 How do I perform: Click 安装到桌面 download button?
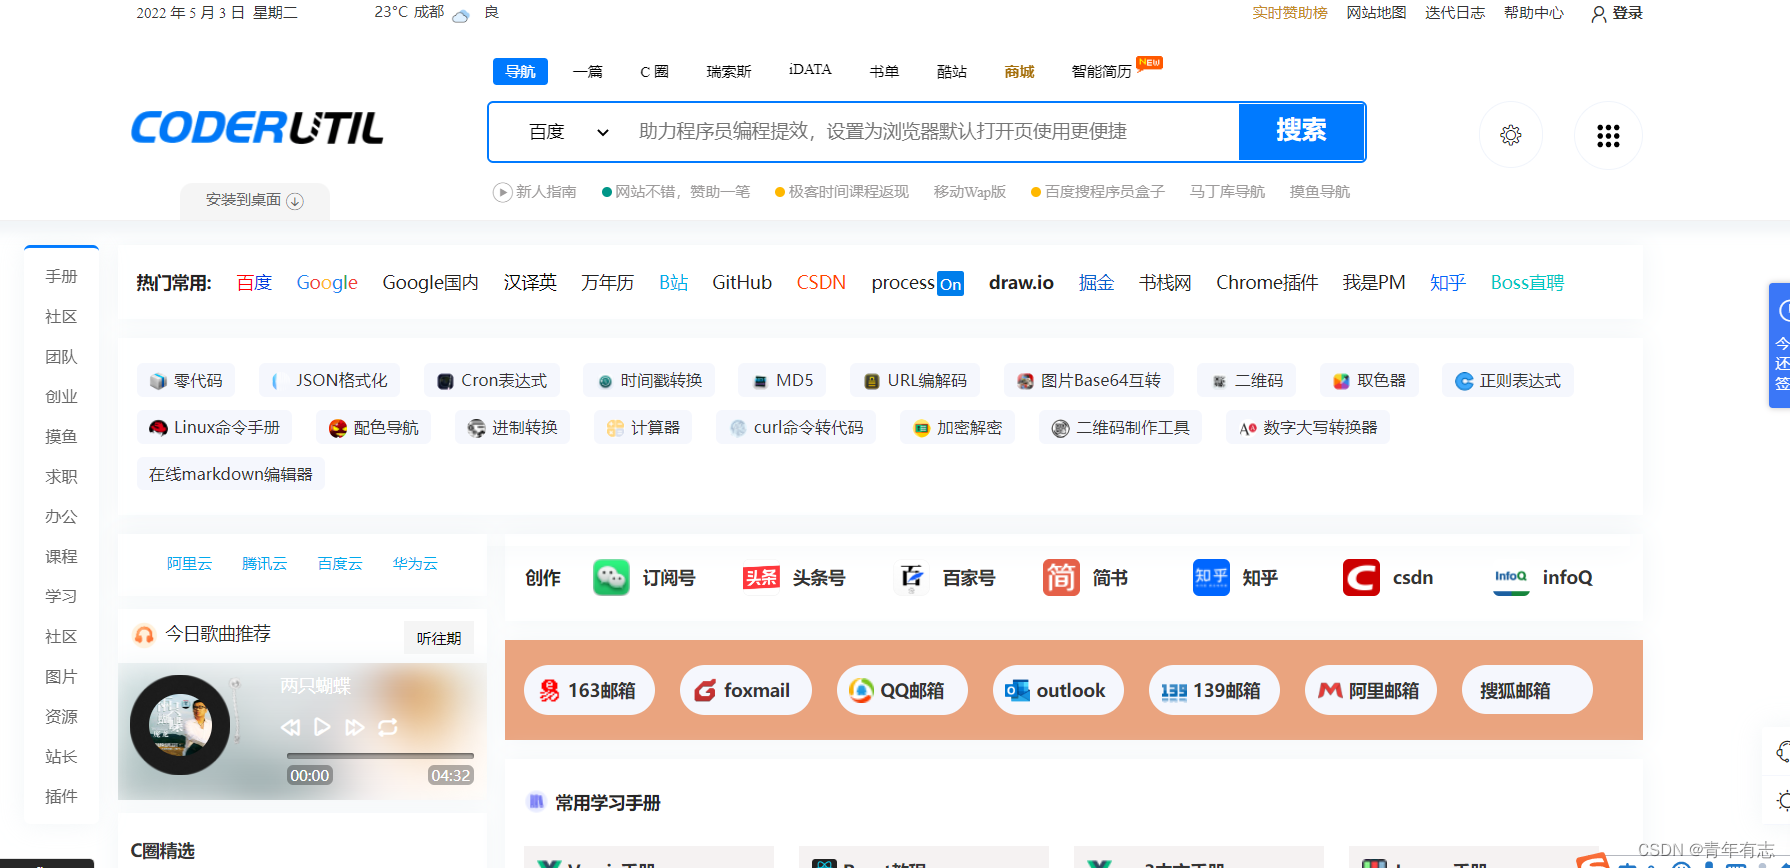click(254, 200)
